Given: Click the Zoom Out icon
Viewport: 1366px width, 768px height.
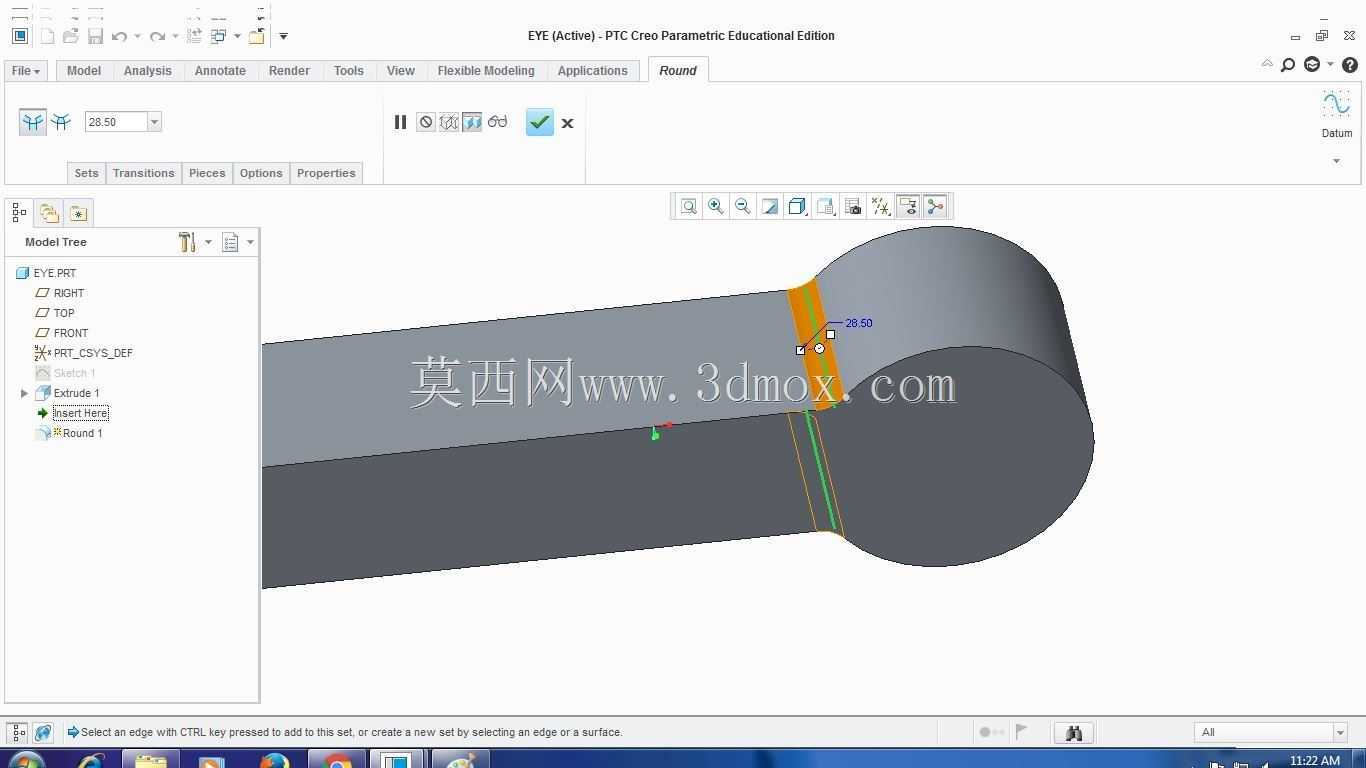Looking at the screenshot, I should pos(743,206).
